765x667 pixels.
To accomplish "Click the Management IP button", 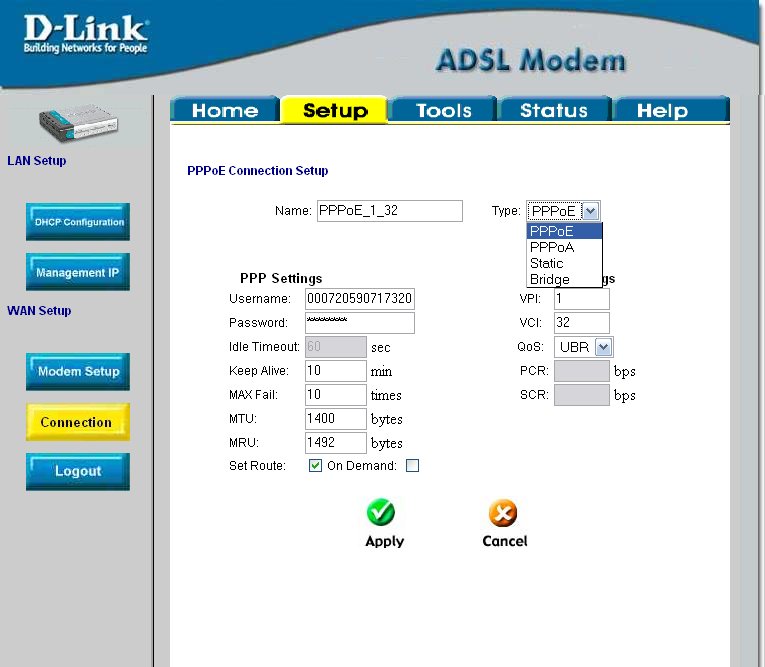I will 78,272.
